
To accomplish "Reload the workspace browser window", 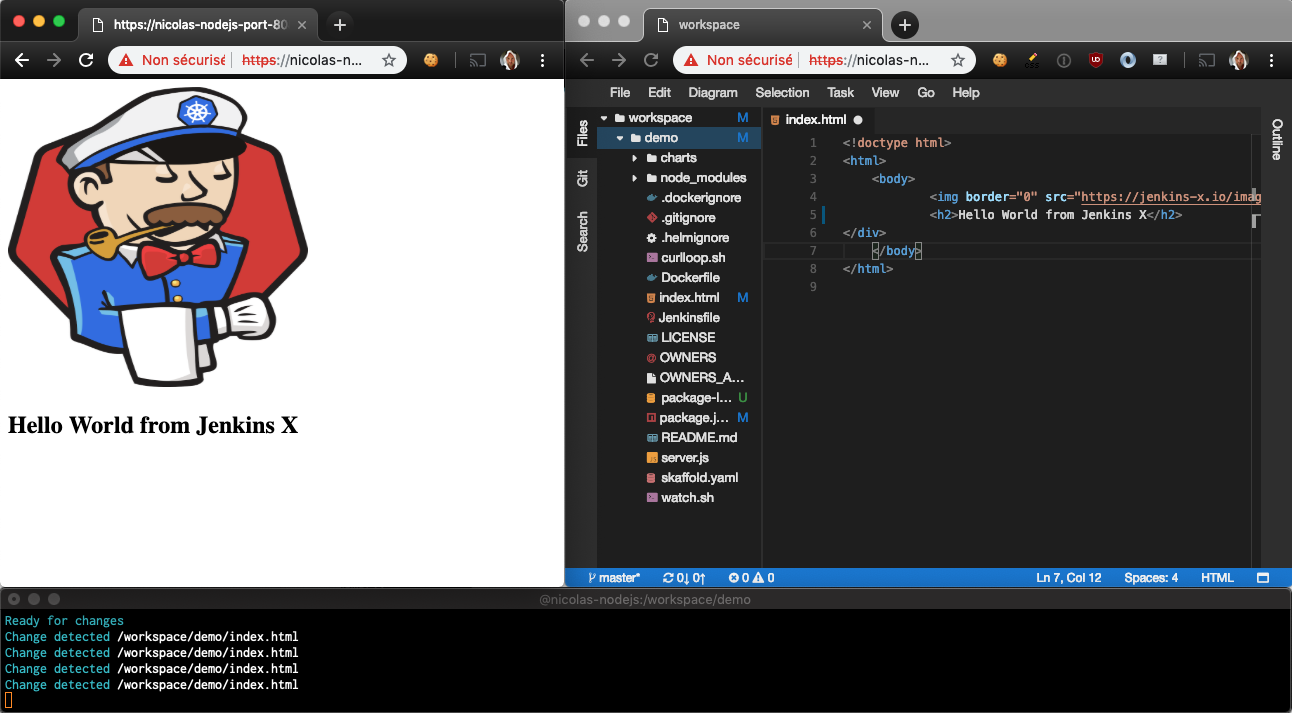I will tap(651, 60).
